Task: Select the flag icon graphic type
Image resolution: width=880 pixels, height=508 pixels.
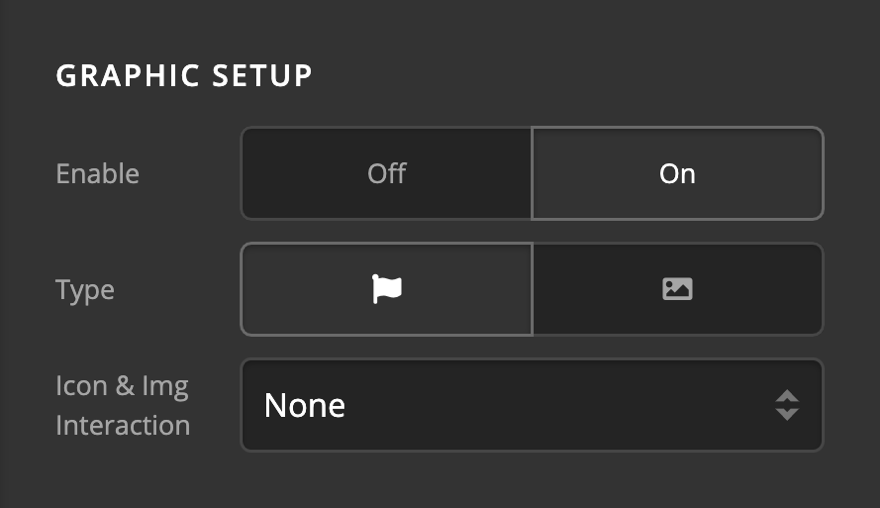Action: (x=386, y=289)
